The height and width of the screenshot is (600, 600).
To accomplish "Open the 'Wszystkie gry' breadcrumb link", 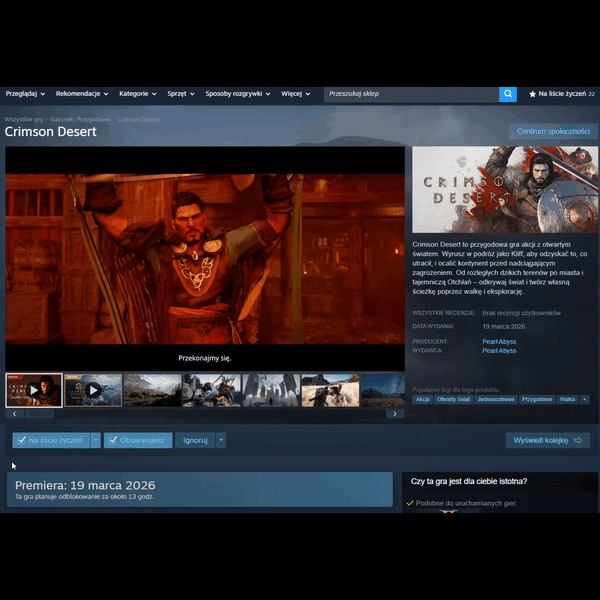I will click(24, 119).
